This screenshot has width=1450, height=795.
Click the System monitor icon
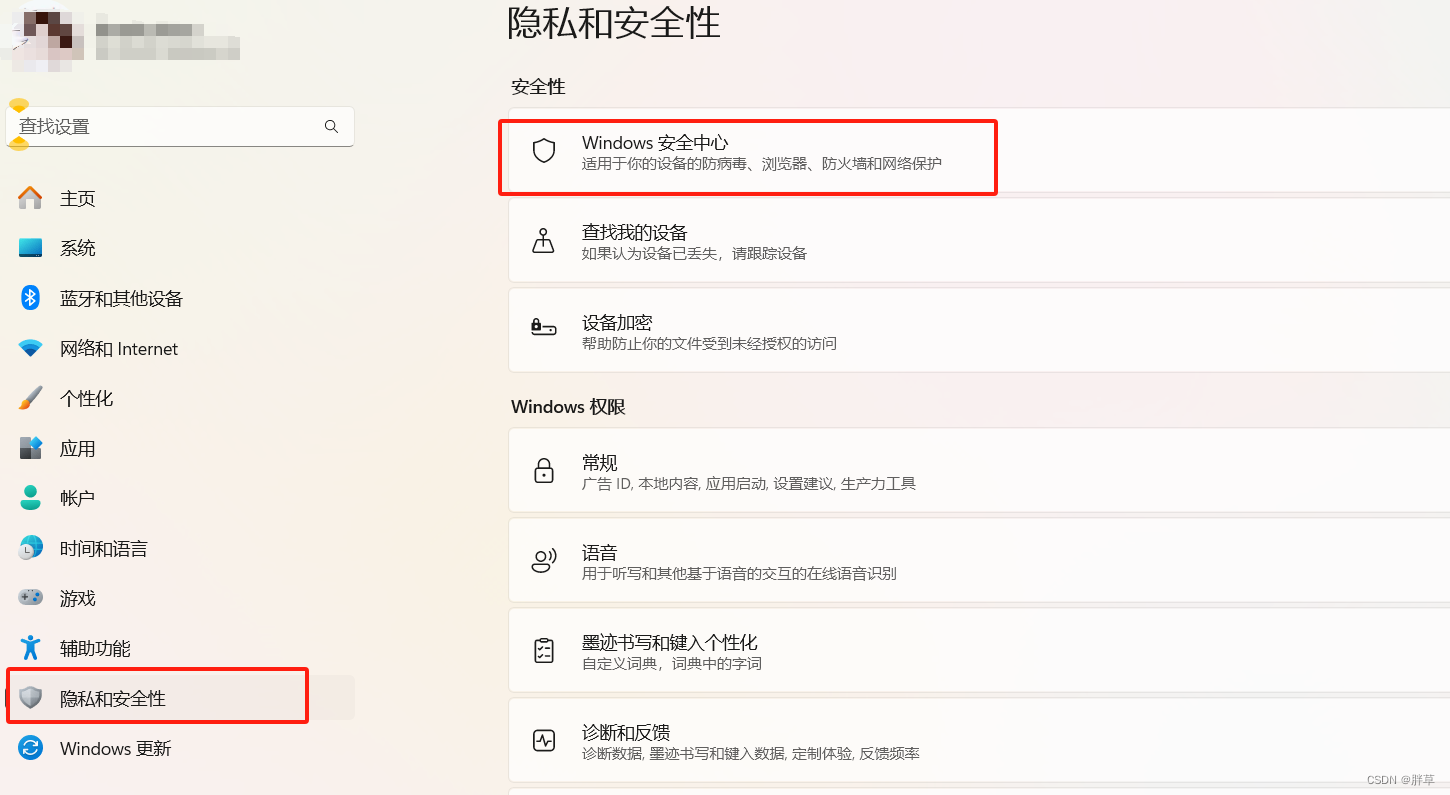30,248
